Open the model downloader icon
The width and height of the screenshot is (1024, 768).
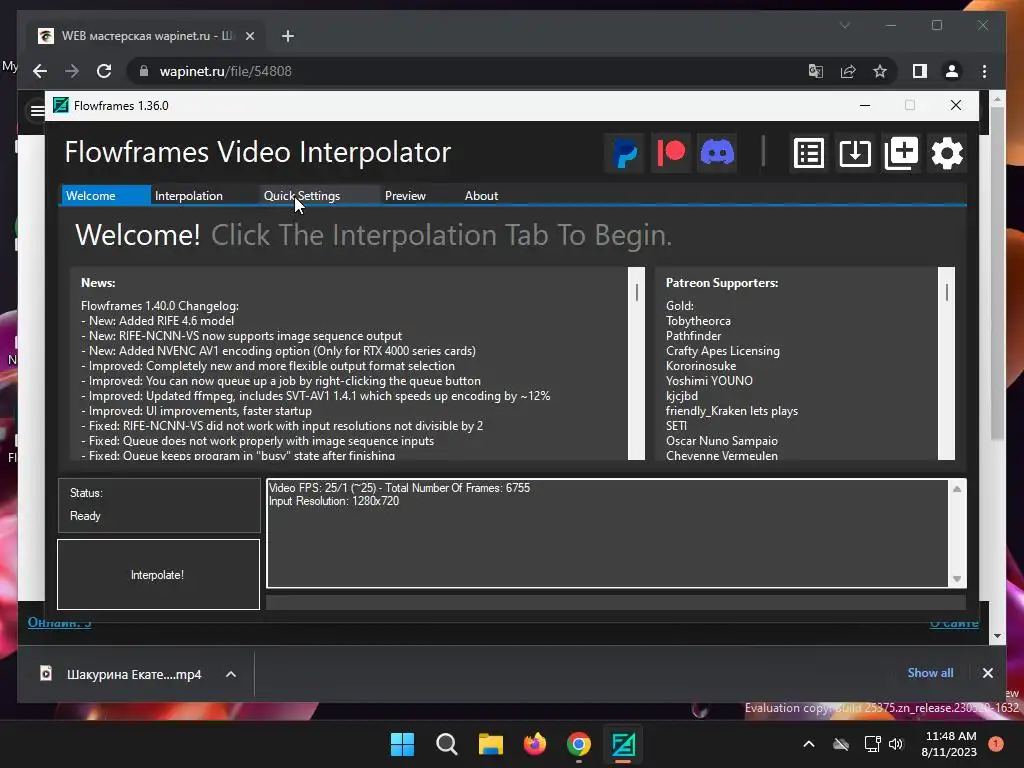[855, 153]
